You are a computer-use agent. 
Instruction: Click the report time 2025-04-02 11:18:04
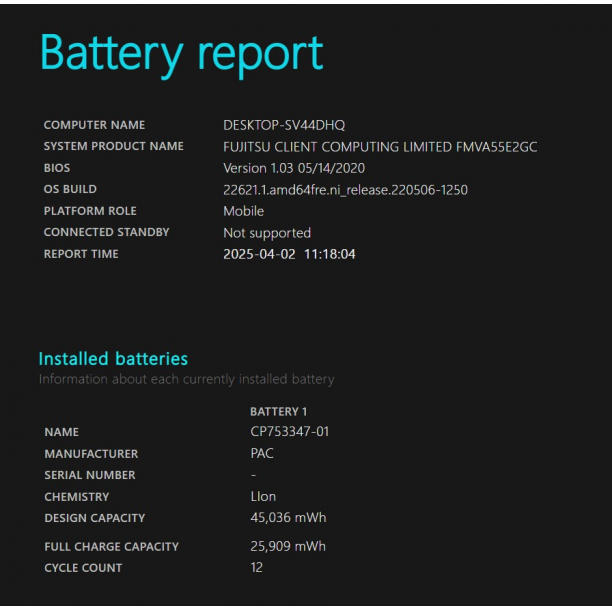(289, 254)
